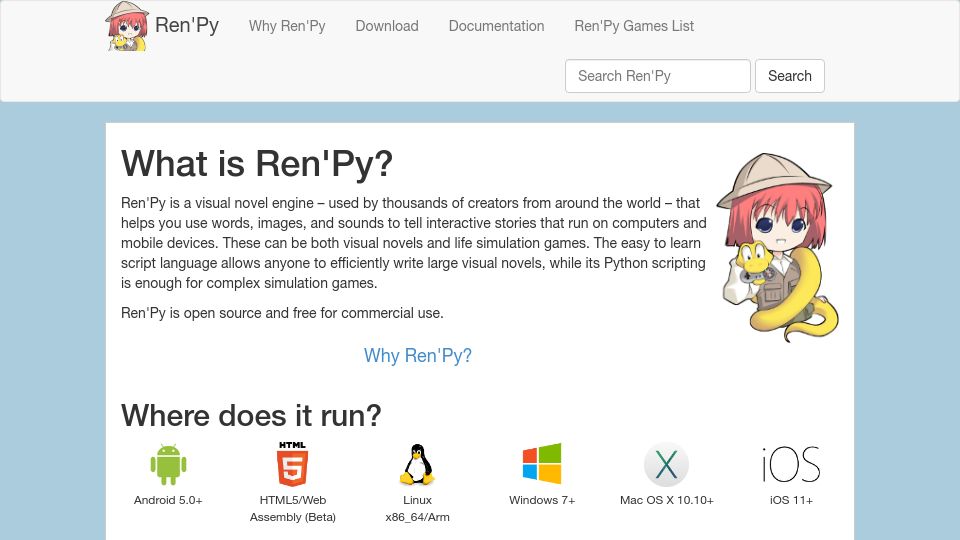This screenshot has height=540, width=960.
Task: Click the 'What is Ren'Py?' heading
Action: click(x=257, y=164)
